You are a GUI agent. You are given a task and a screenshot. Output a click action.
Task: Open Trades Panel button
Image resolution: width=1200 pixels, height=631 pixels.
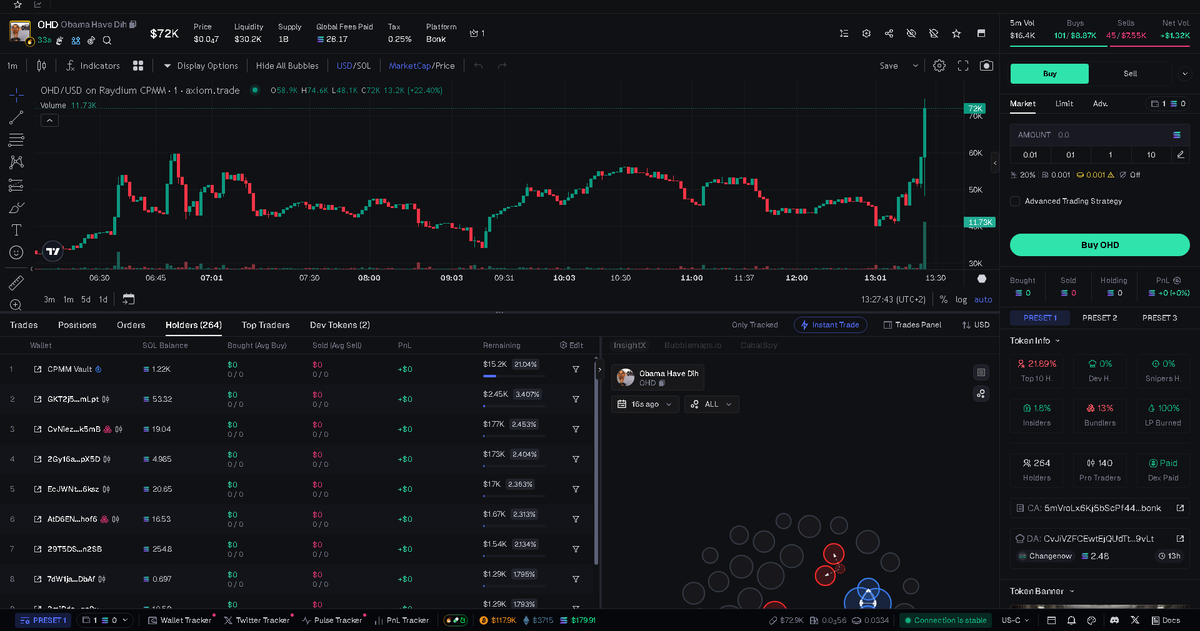pyautogui.click(x=912, y=325)
